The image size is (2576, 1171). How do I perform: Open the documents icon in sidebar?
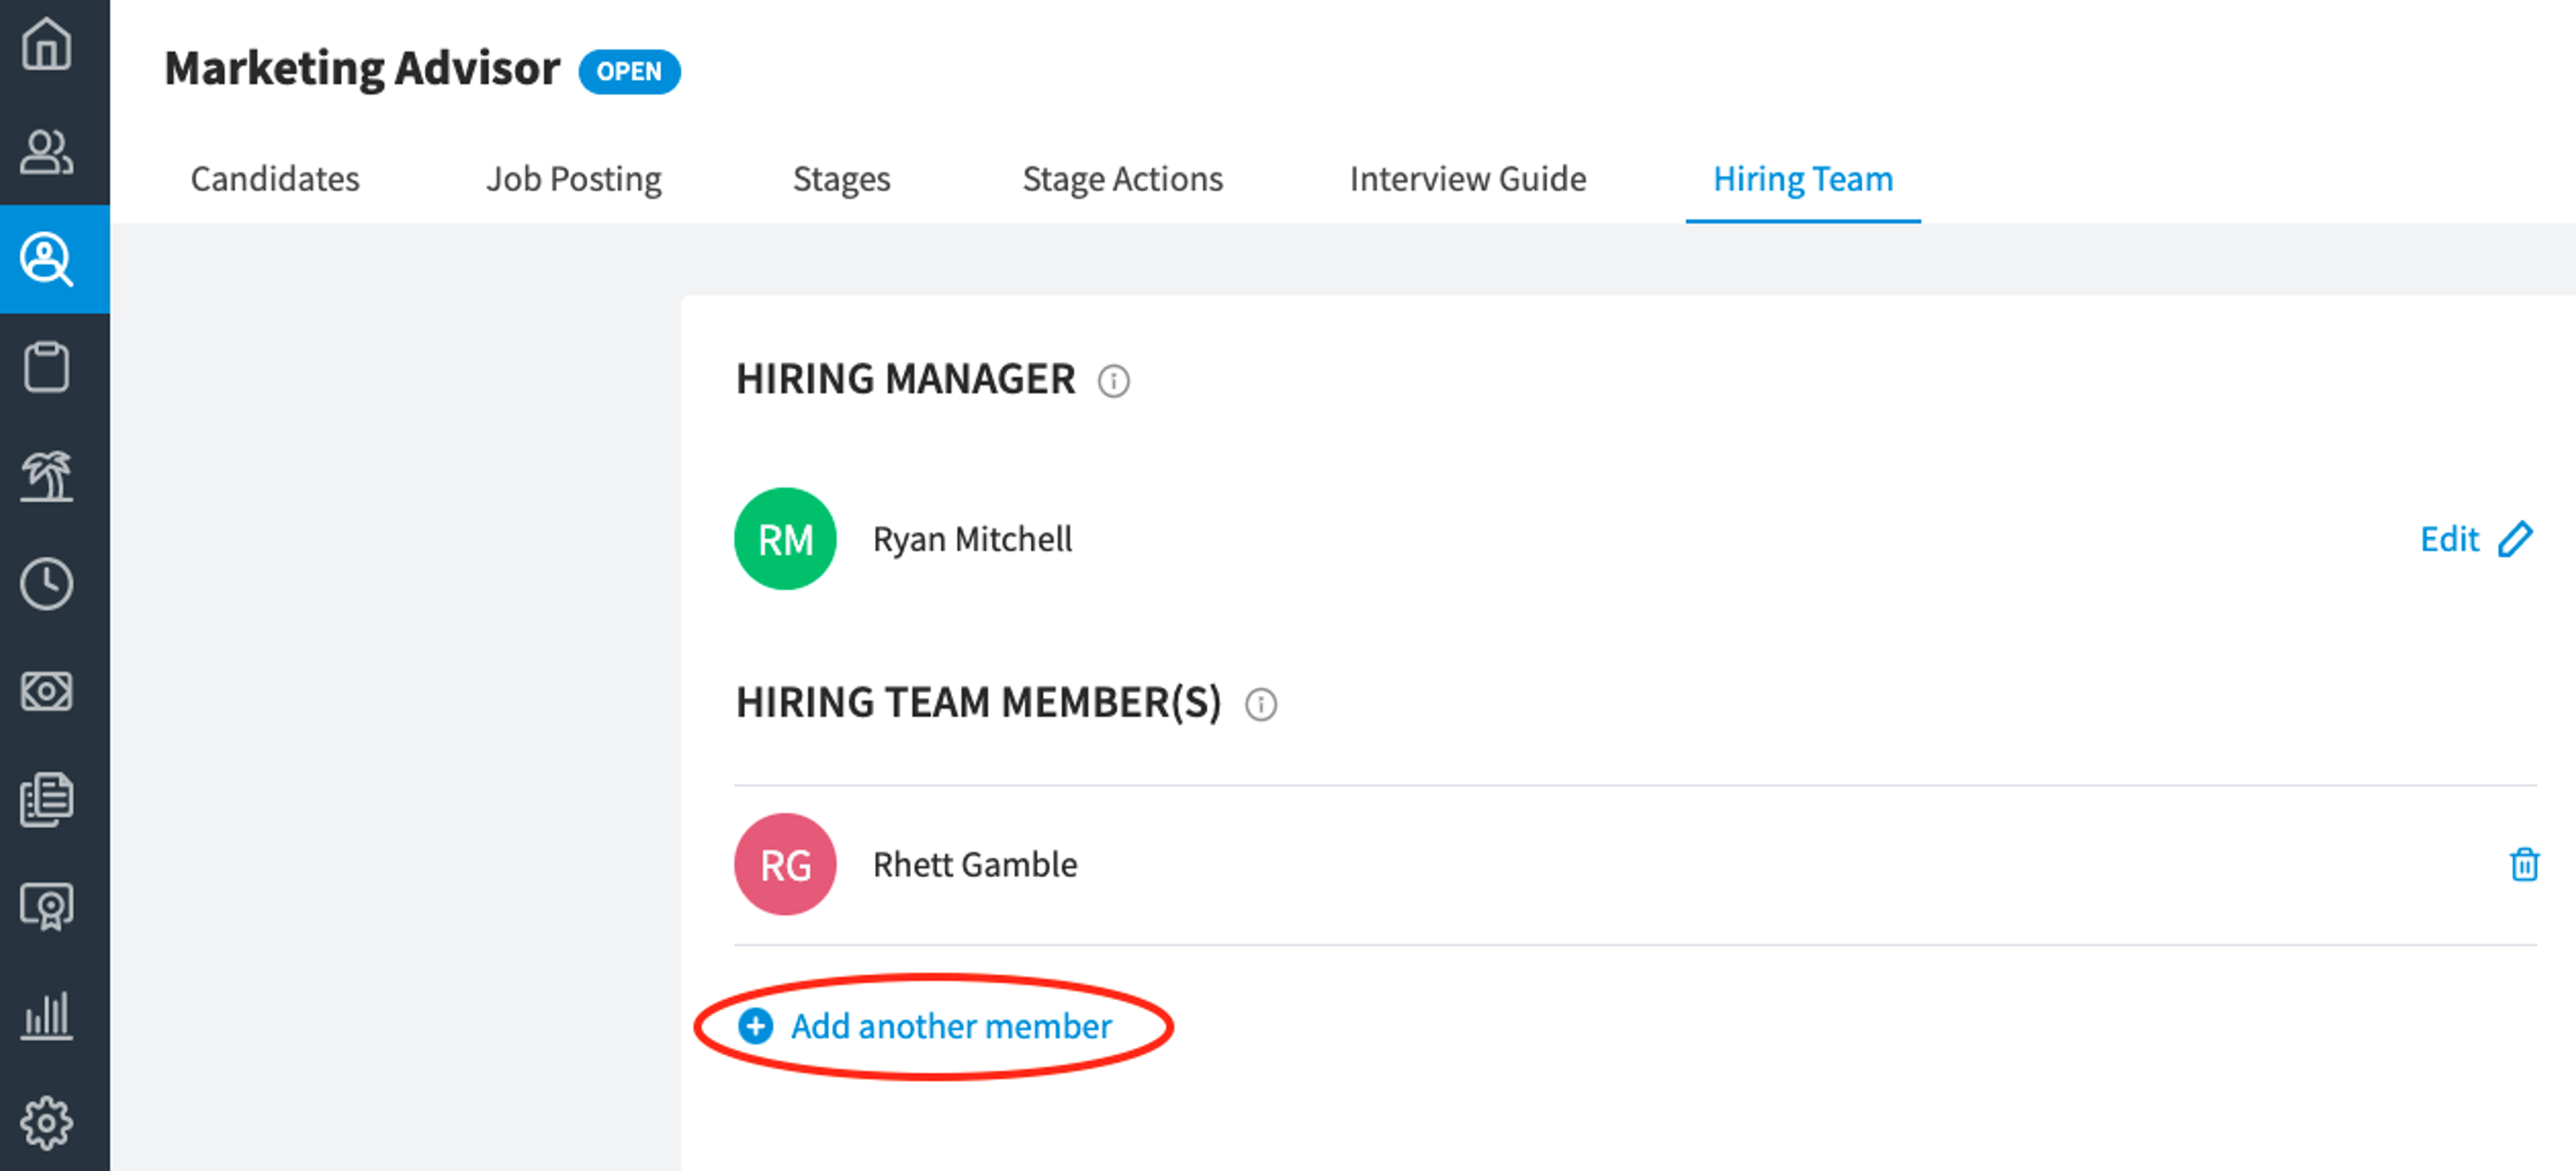point(46,799)
